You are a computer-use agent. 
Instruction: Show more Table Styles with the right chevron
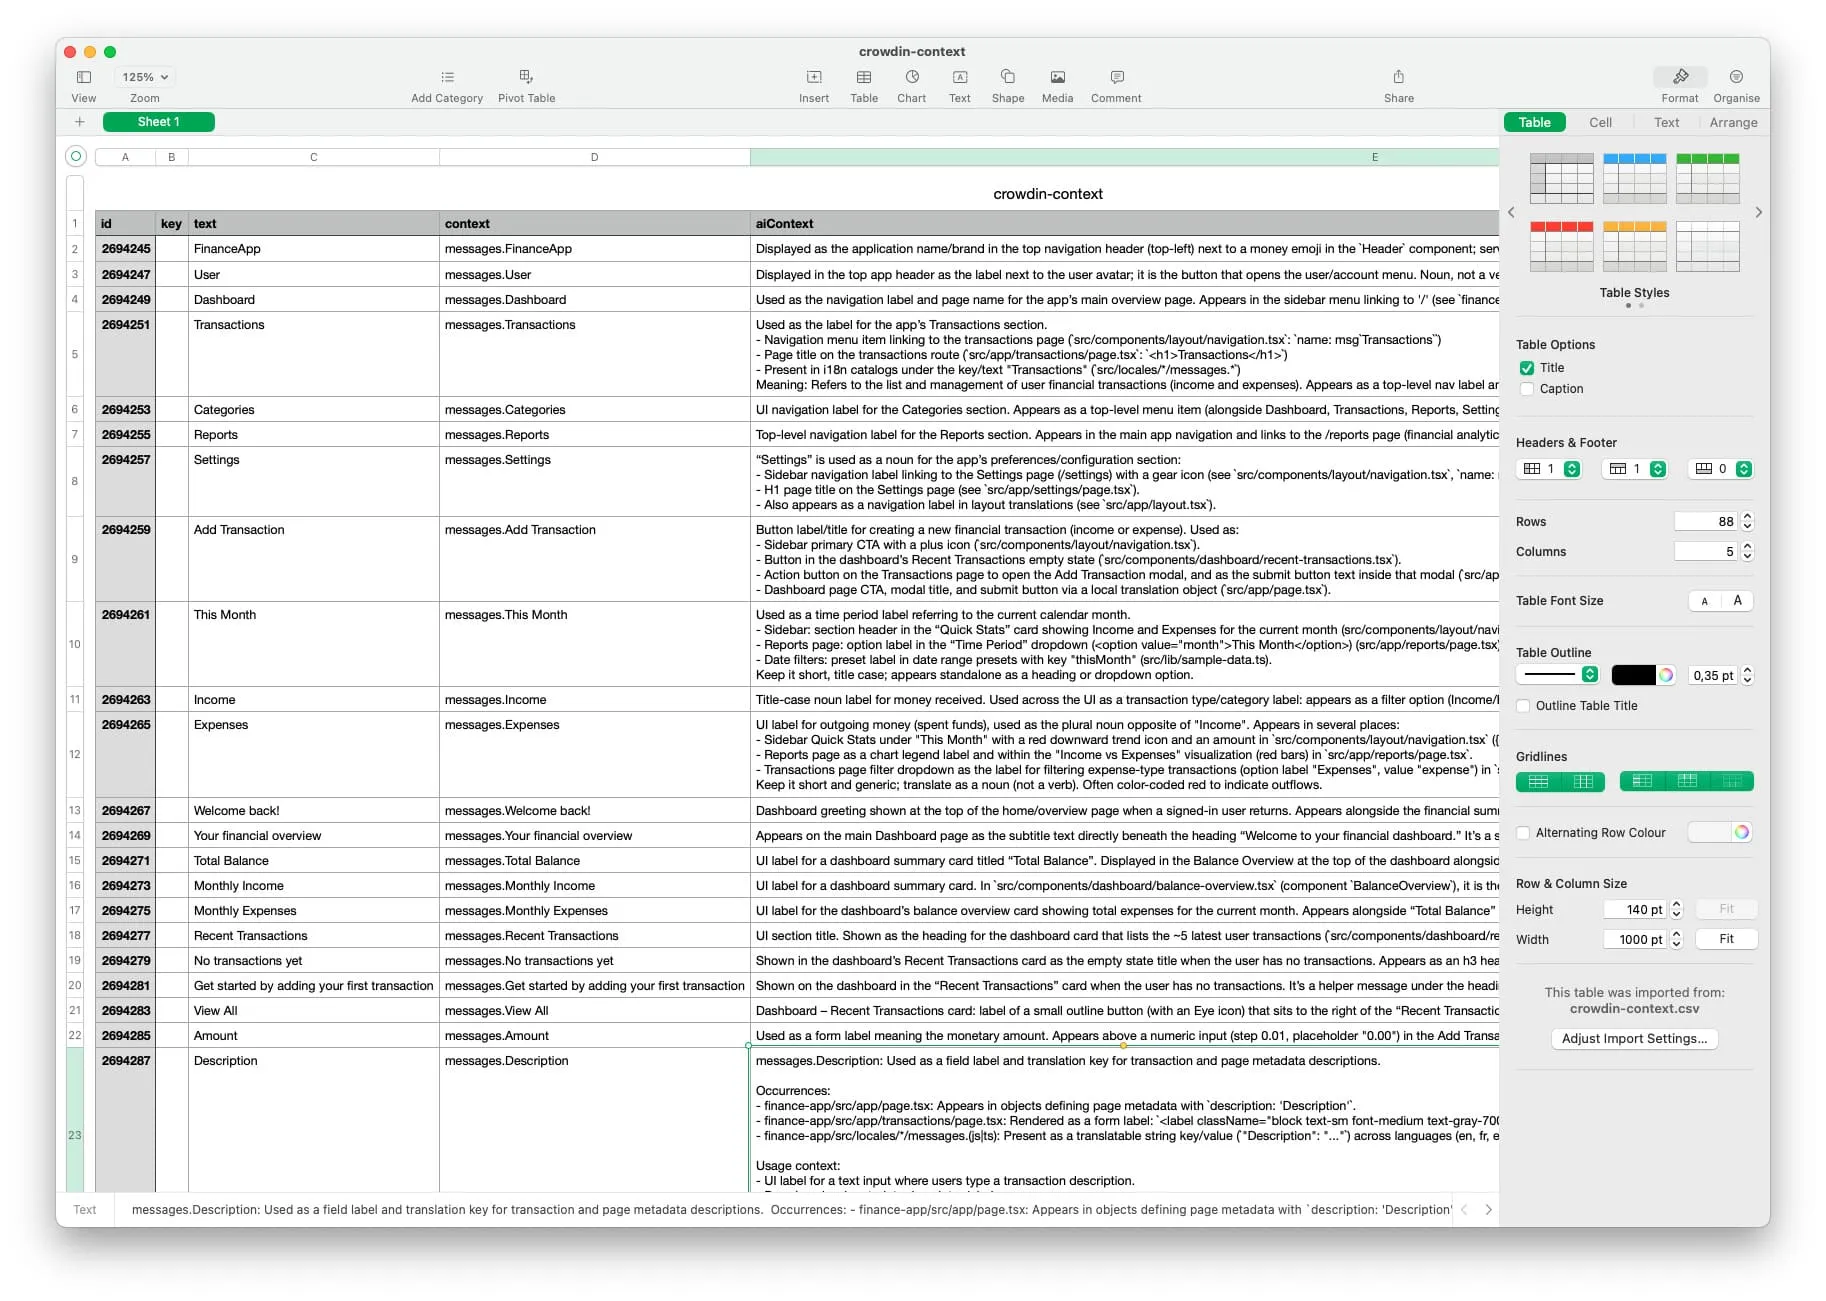pos(1759,212)
